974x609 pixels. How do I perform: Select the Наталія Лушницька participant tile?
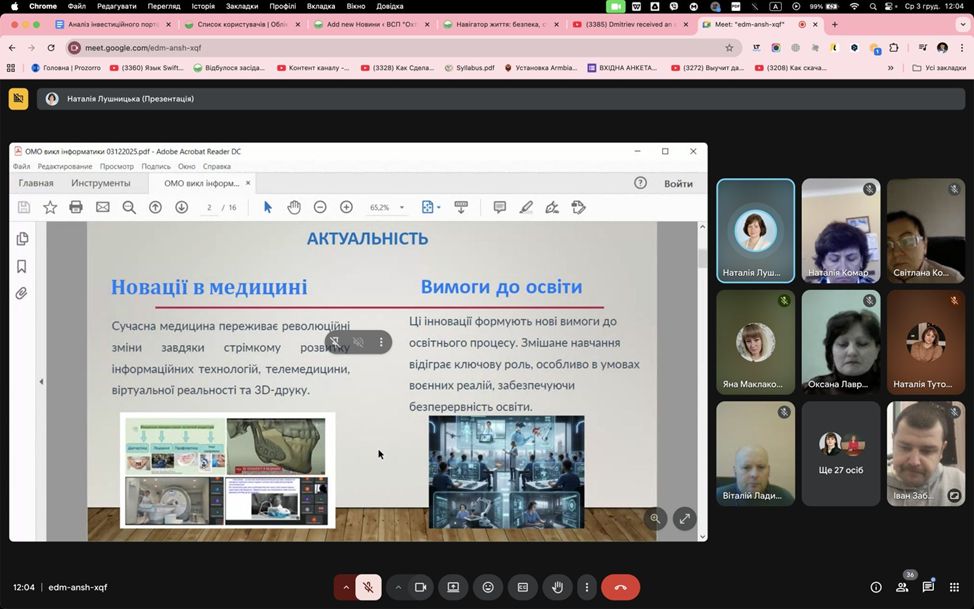pos(755,231)
